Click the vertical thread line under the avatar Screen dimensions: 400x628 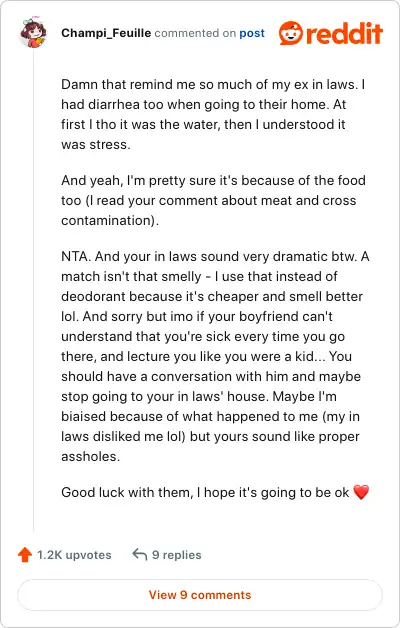click(x=34, y=288)
